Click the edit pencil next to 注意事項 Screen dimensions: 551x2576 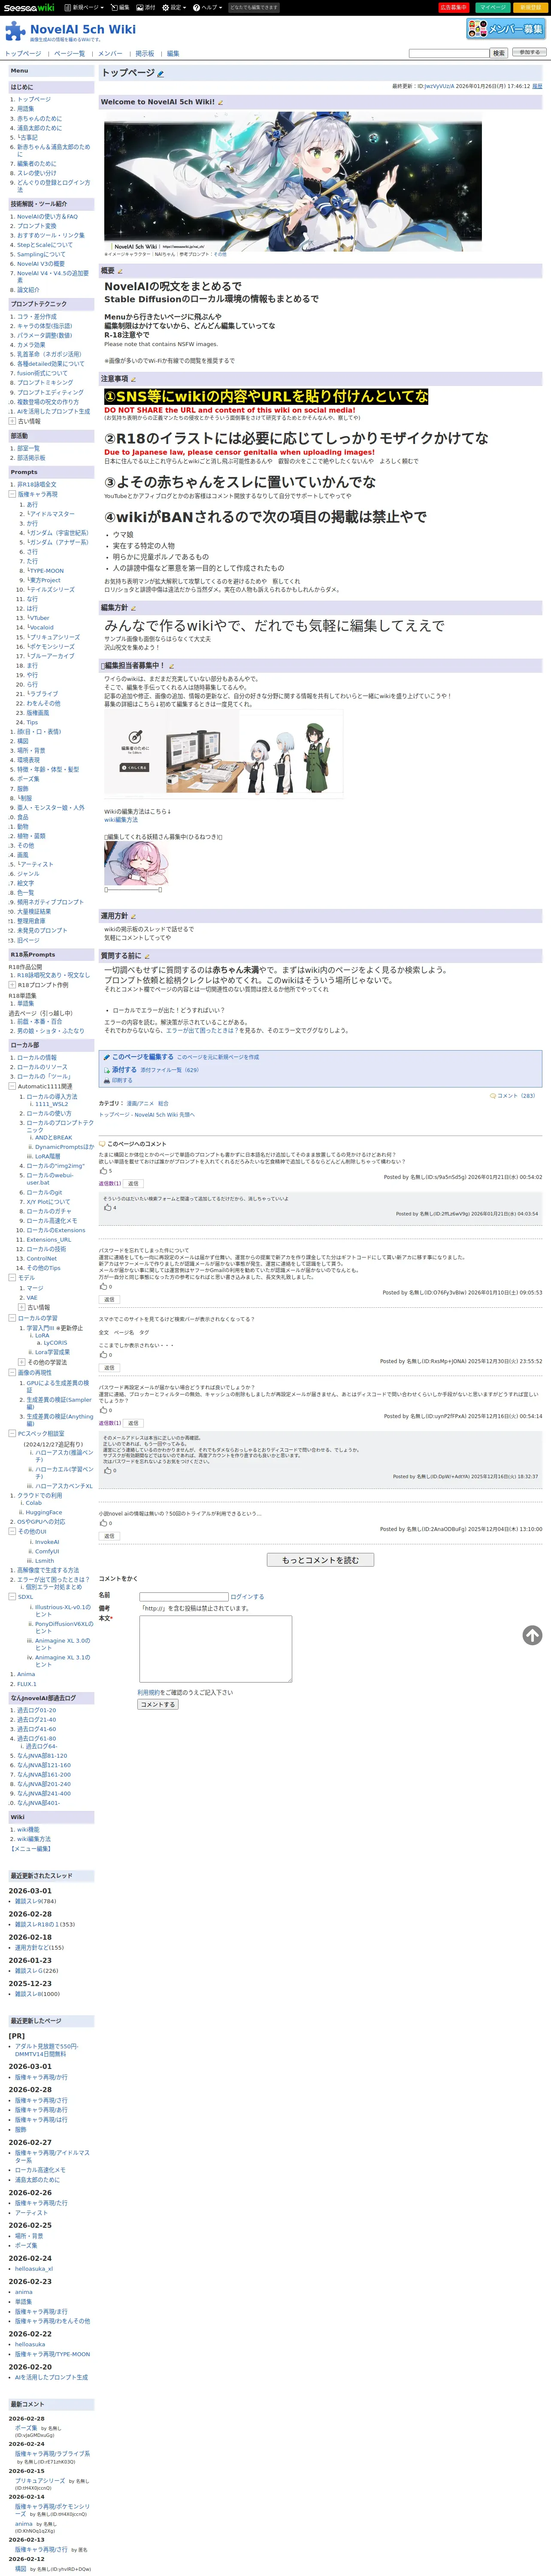click(x=133, y=379)
